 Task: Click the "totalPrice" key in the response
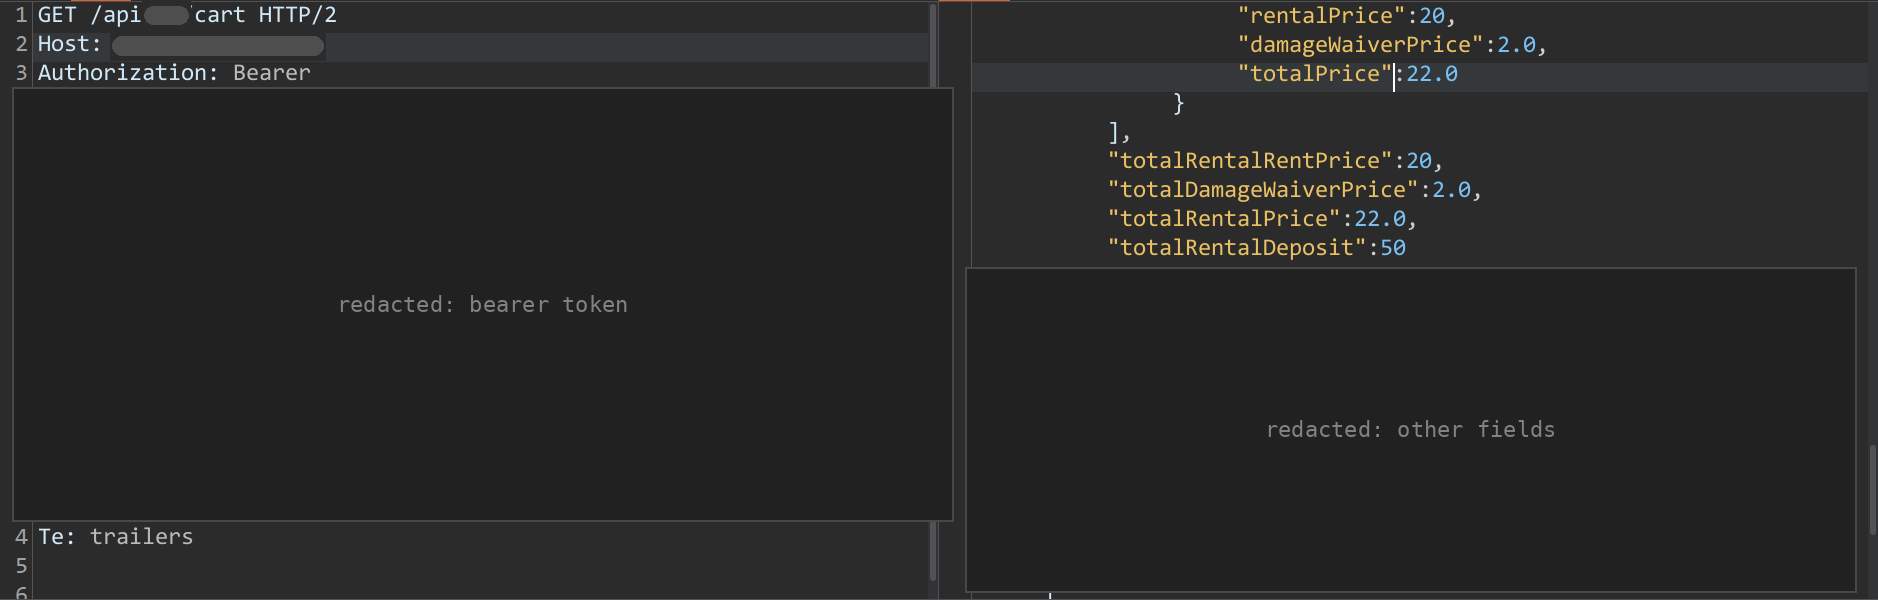click(1315, 74)
